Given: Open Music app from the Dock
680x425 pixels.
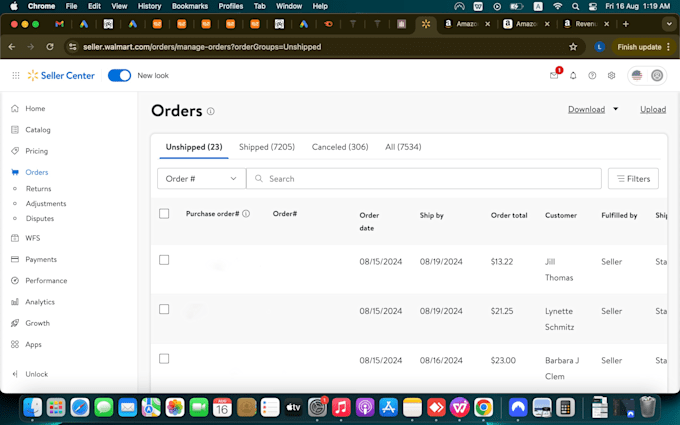Looking at the screenshot, I should click(x=341, y=408).
